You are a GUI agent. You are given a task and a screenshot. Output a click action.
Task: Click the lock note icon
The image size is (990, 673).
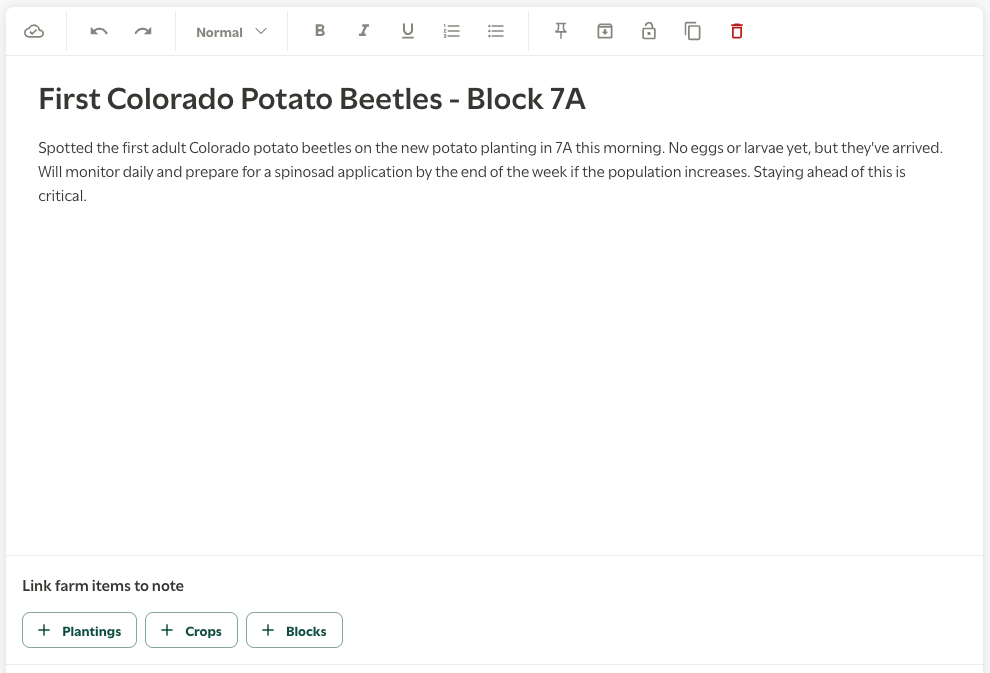pyautogui.click(x=649, y=31)
